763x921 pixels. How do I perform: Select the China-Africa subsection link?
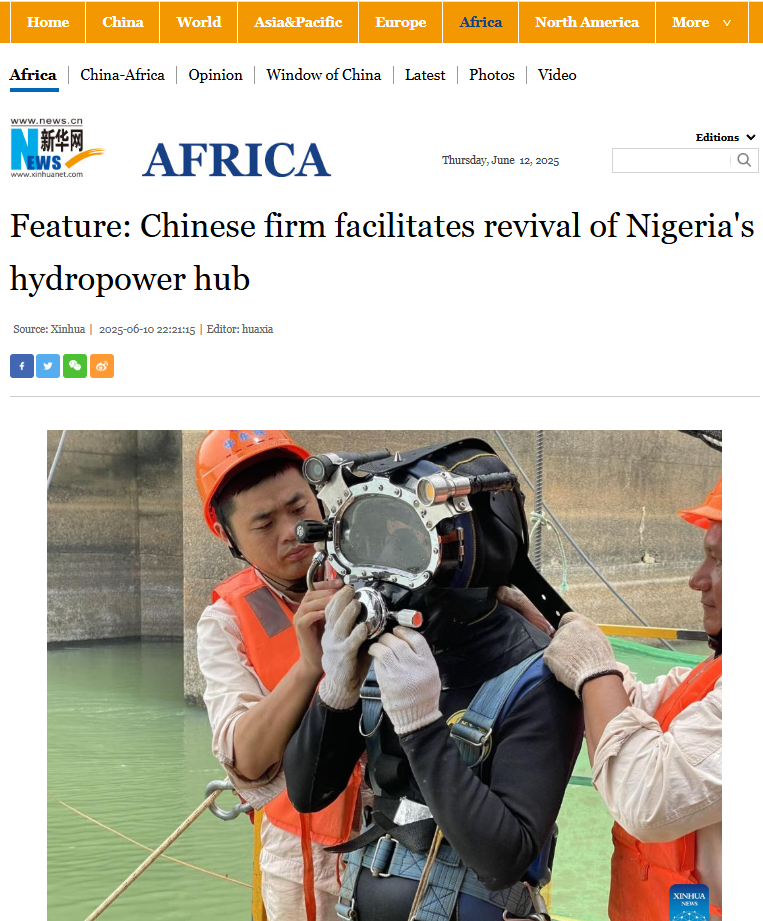123,75
